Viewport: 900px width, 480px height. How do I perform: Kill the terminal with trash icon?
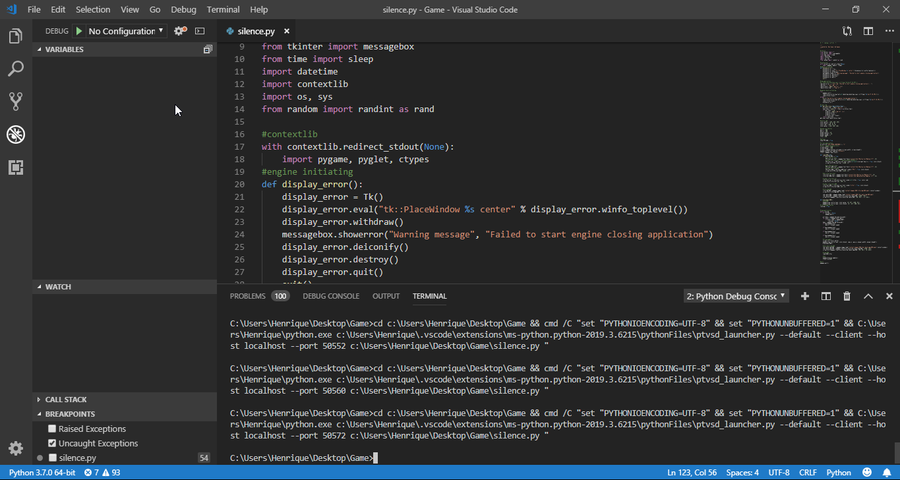[847, 296]
